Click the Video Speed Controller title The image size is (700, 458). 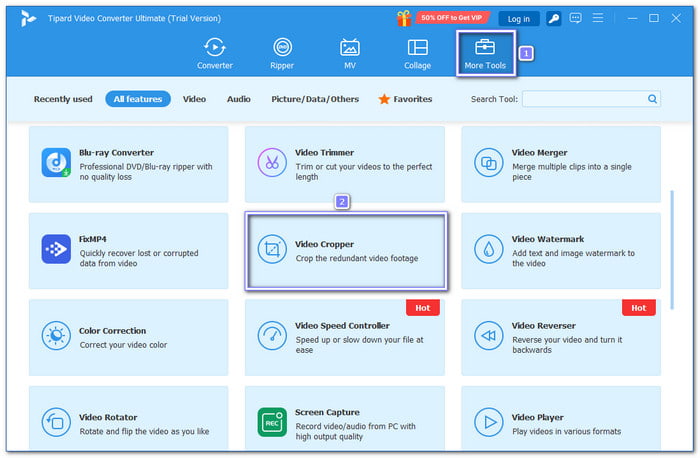point(342,326)
